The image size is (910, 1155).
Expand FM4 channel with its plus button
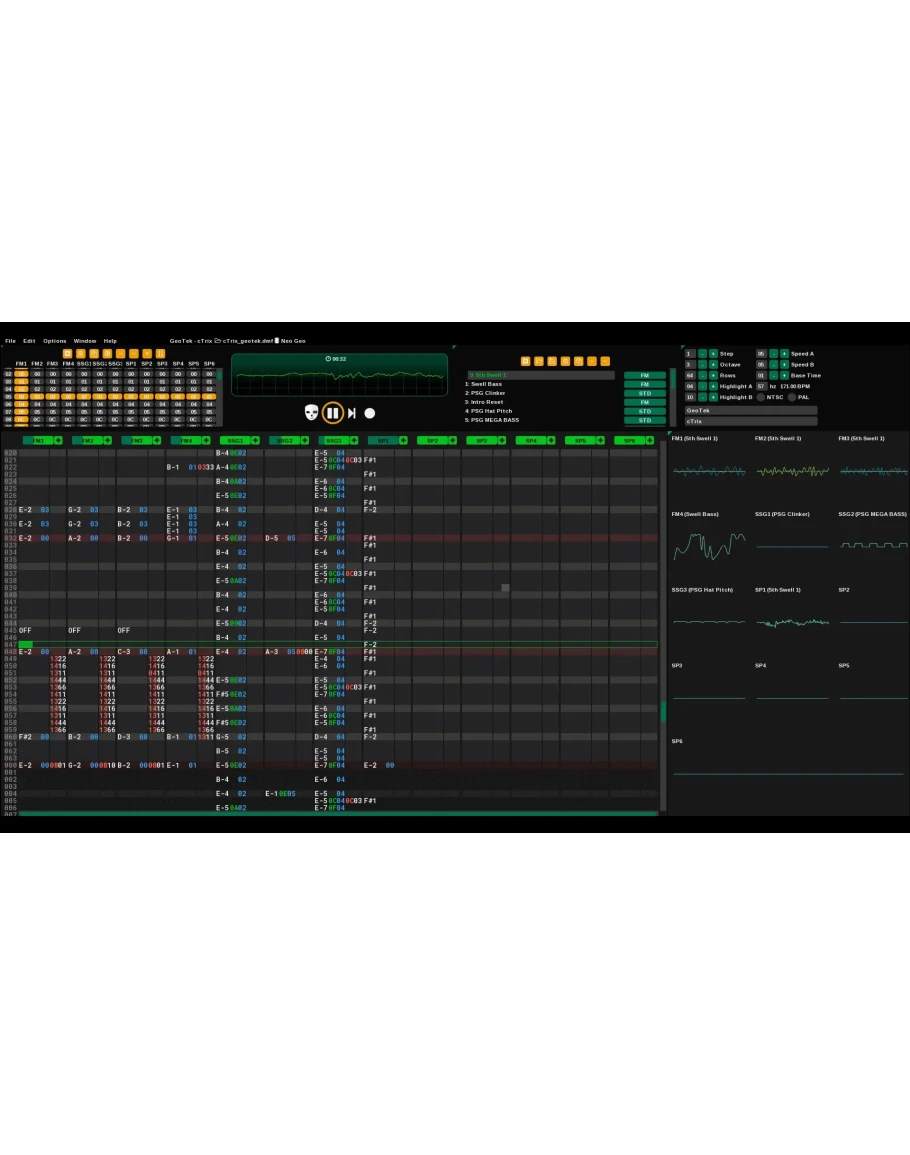pos(205,440)
